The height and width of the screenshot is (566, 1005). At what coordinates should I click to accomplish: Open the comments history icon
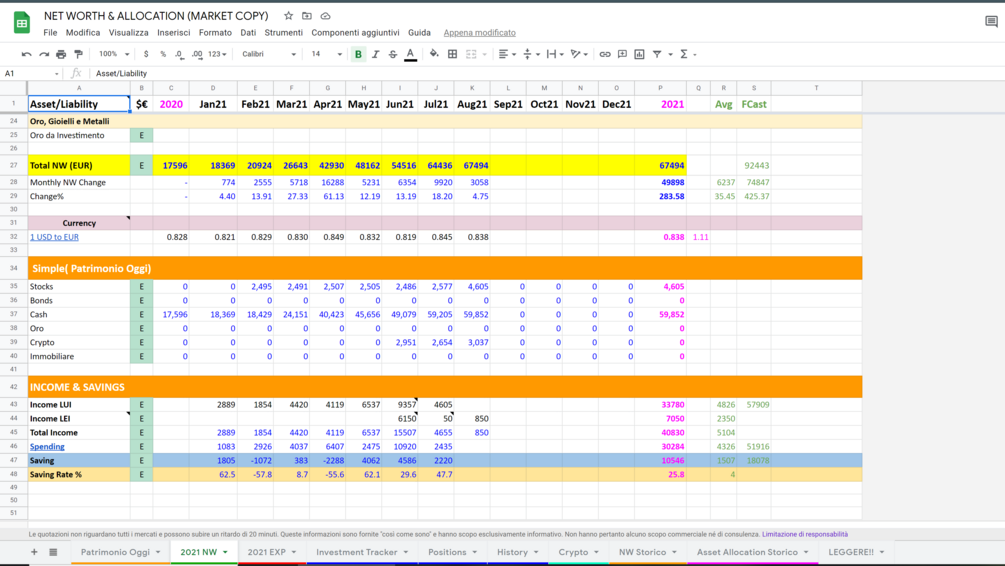tap(991, 22)
